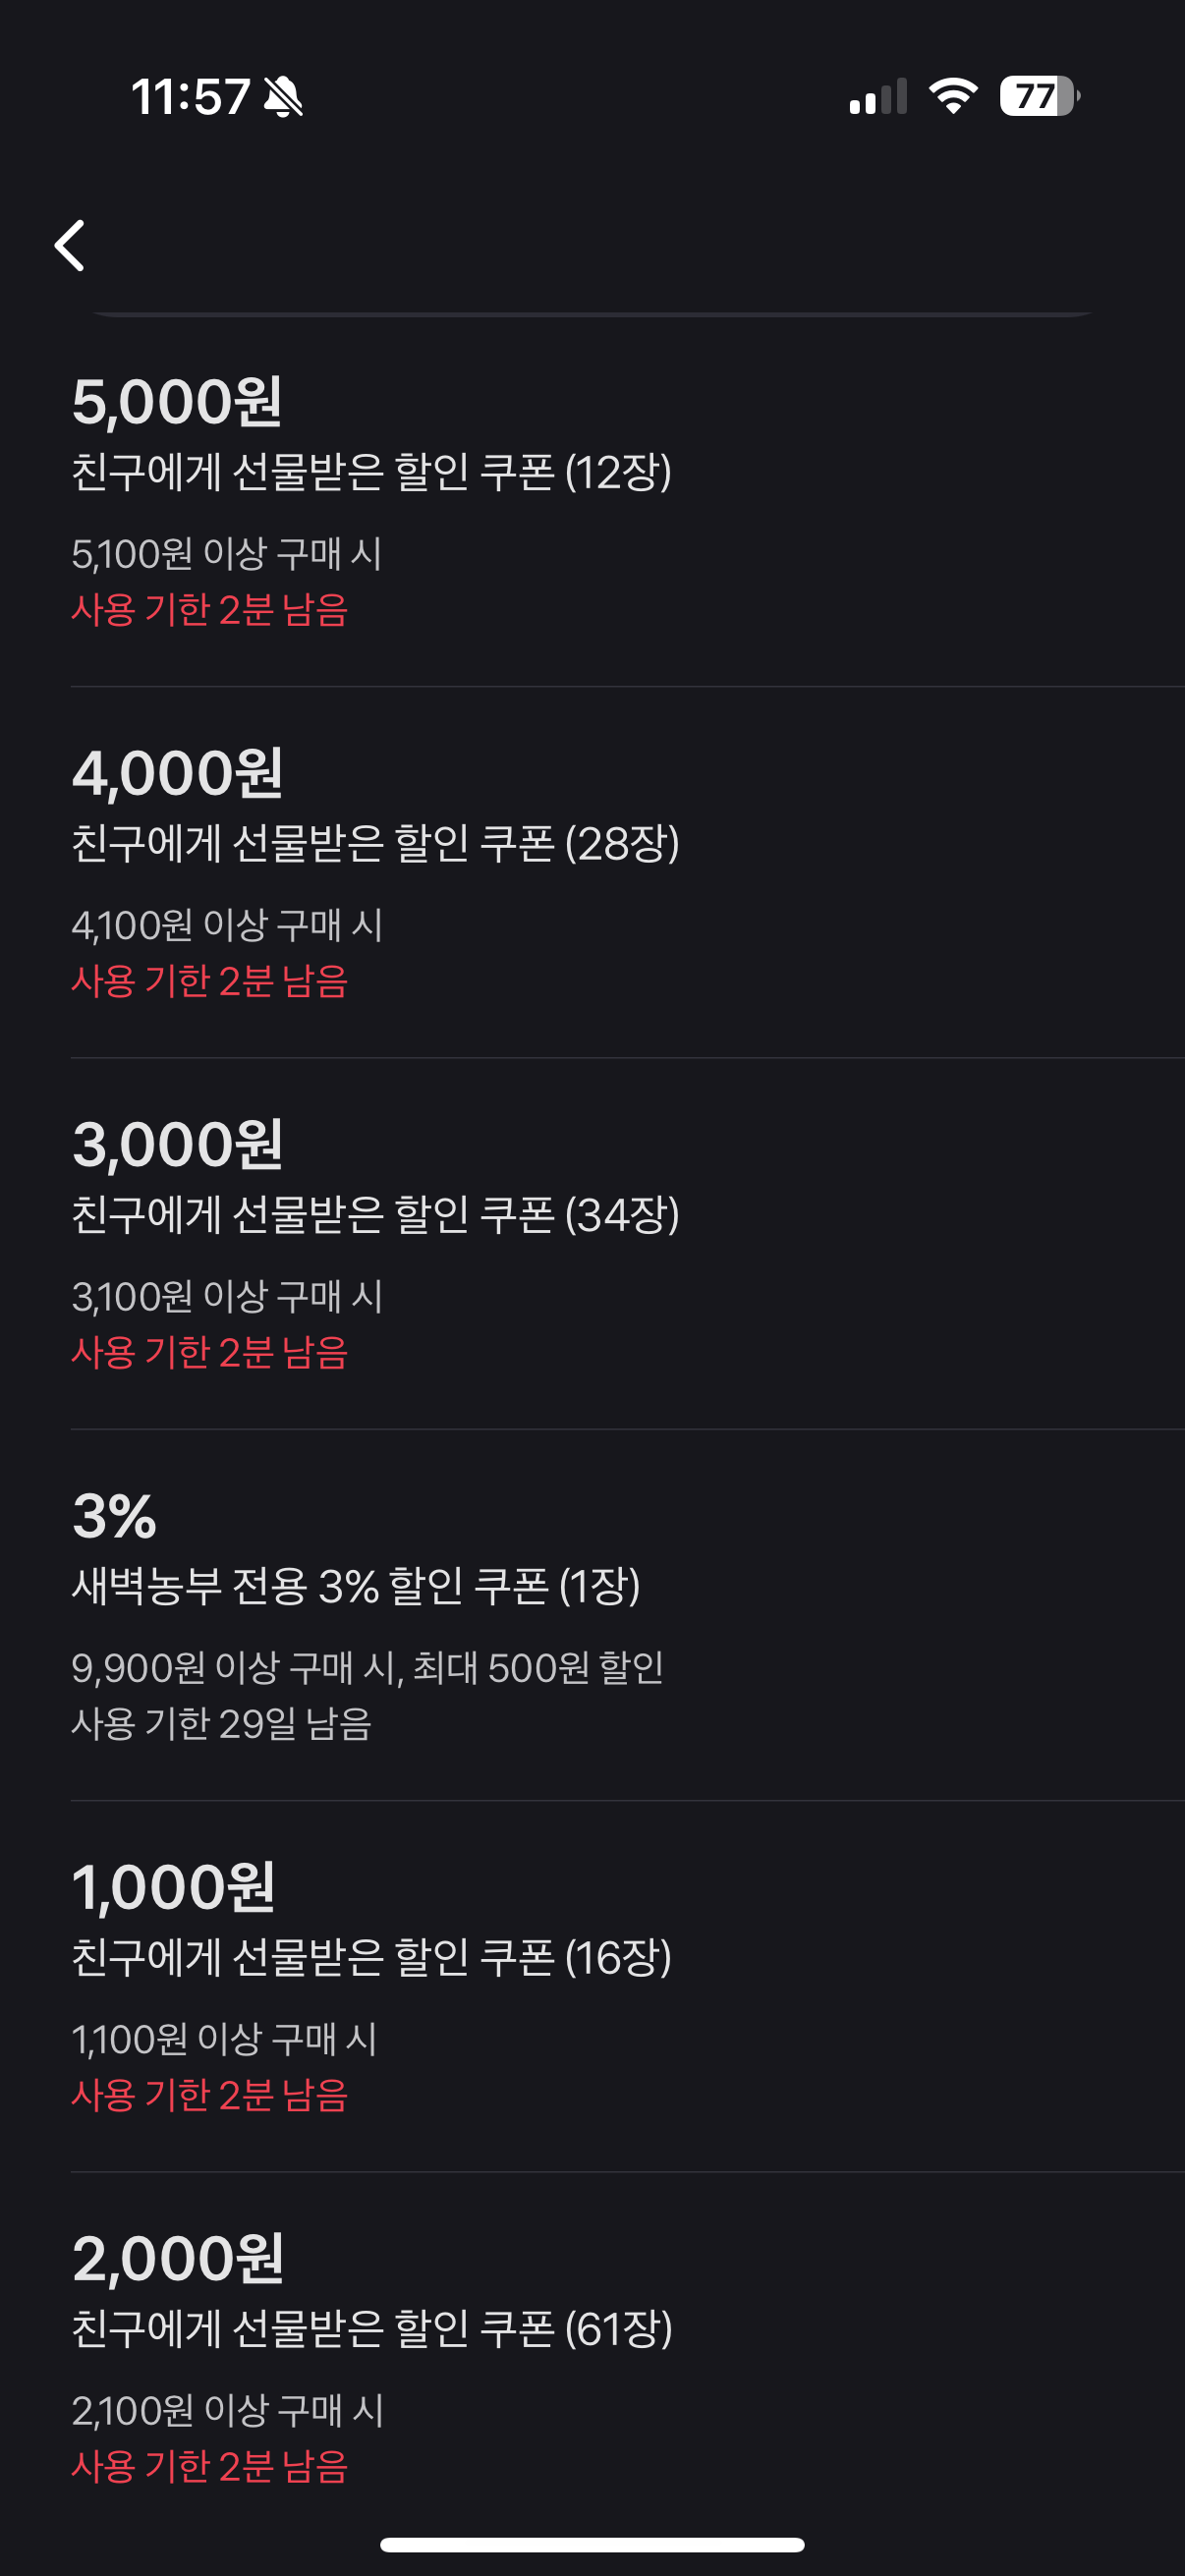Open the friend-gifted coupon with 61장

(x=371, y=2328)
